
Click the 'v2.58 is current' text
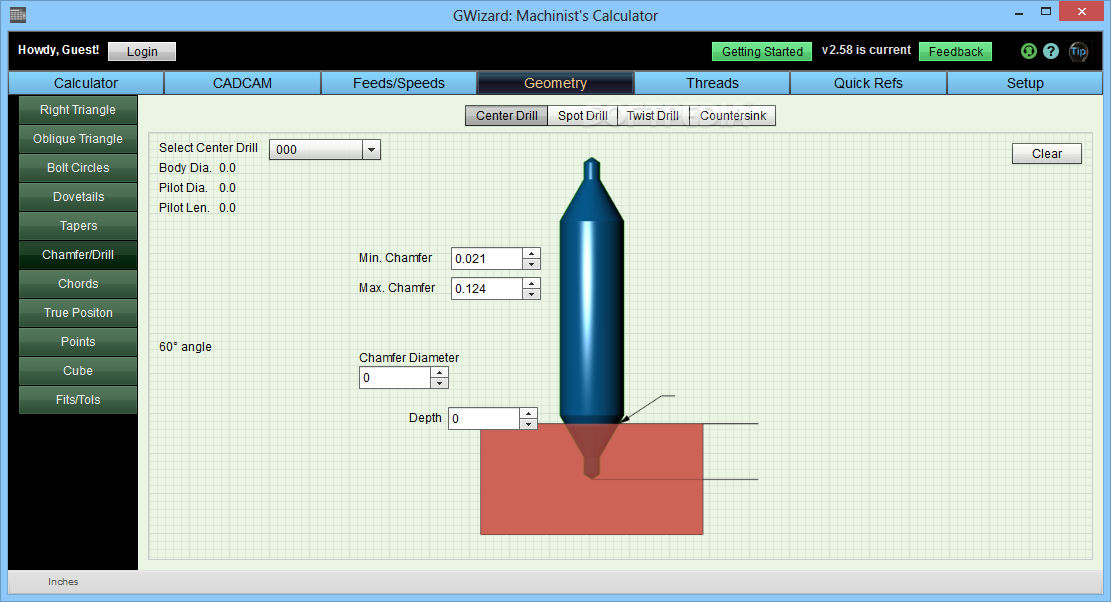point(866,50)
